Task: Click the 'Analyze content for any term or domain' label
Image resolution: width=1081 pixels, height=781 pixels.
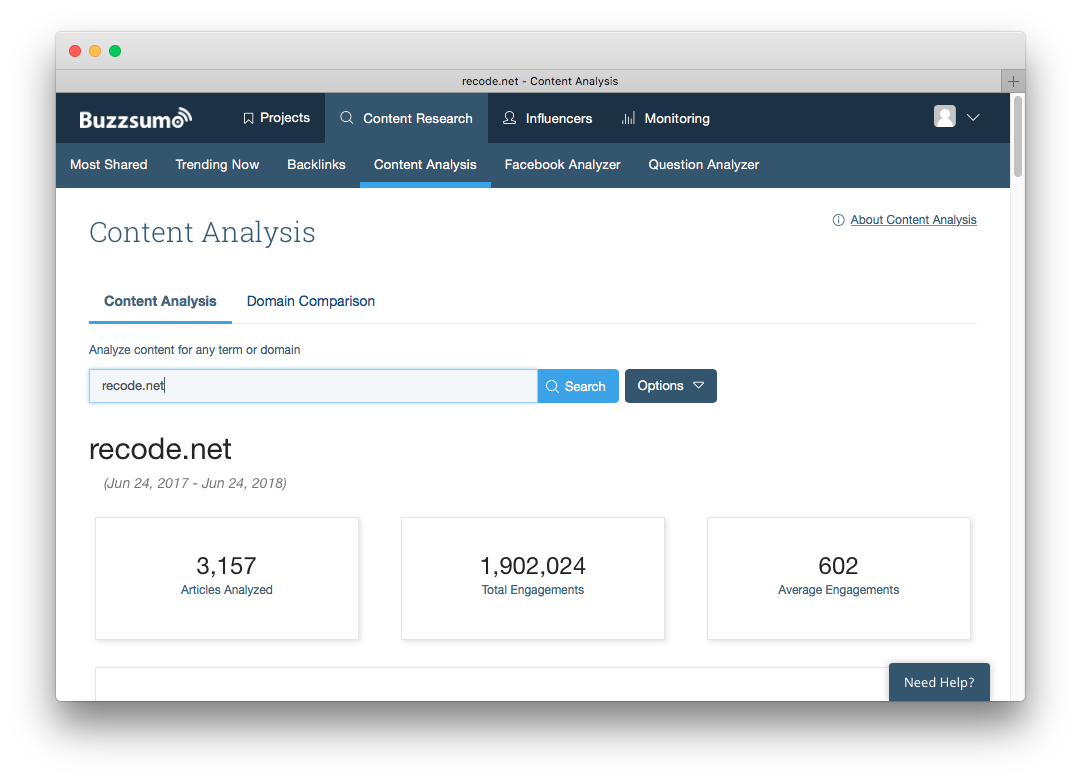Action: (194, 349)
